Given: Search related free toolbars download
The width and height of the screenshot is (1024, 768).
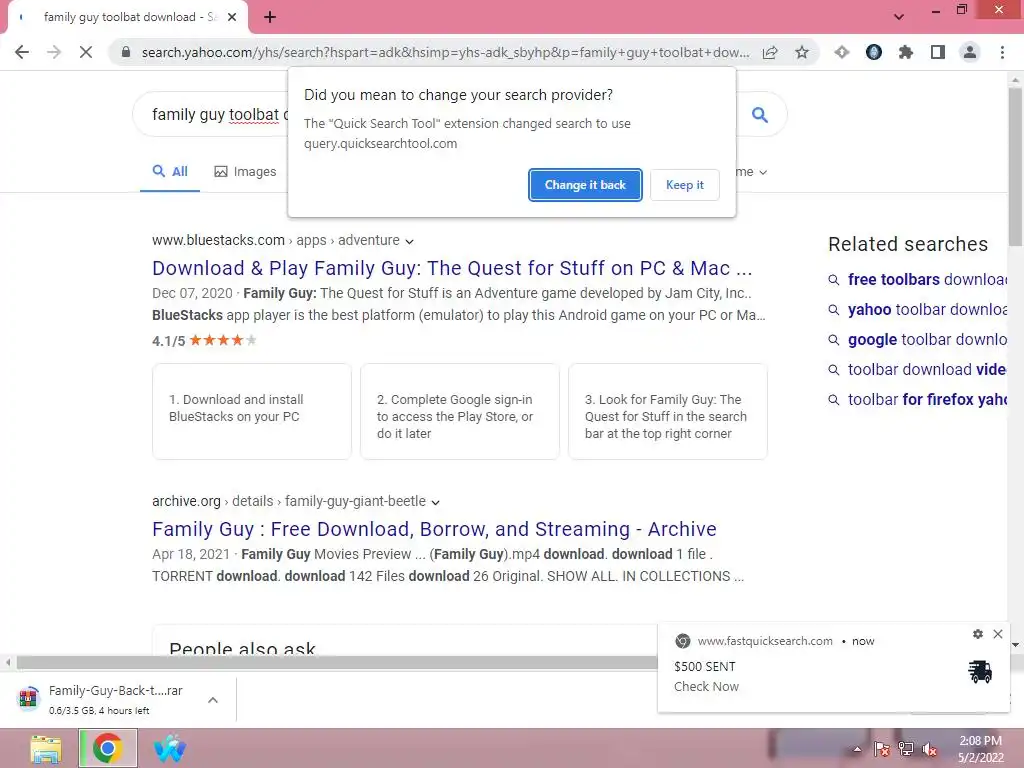Looking at the screenshot, I should point(927,280).
